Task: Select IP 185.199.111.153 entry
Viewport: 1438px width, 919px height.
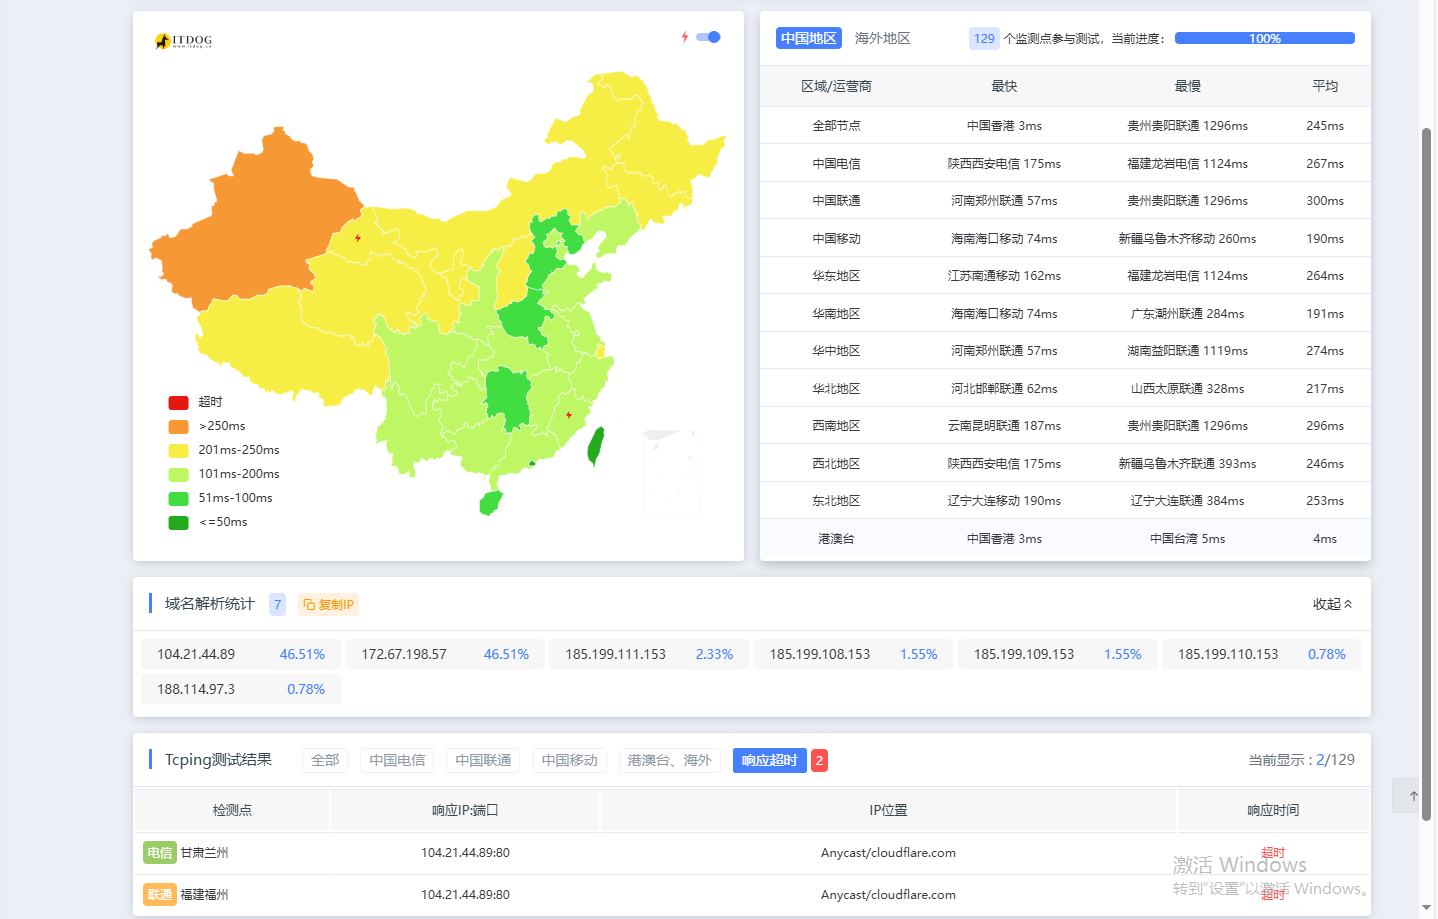Action: [x=649, y=654]
